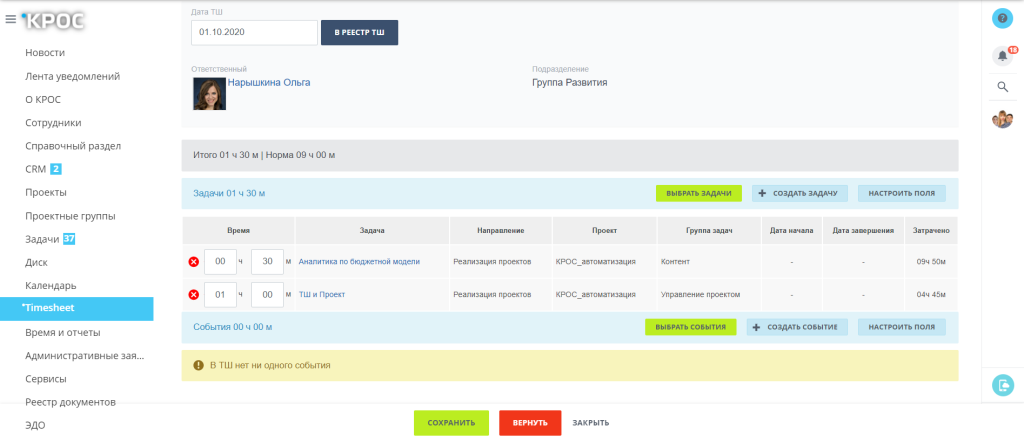This screenshot has height=440, width=1024.
Task: Click the Выбрать события button
Action: (x=690, y=327)
